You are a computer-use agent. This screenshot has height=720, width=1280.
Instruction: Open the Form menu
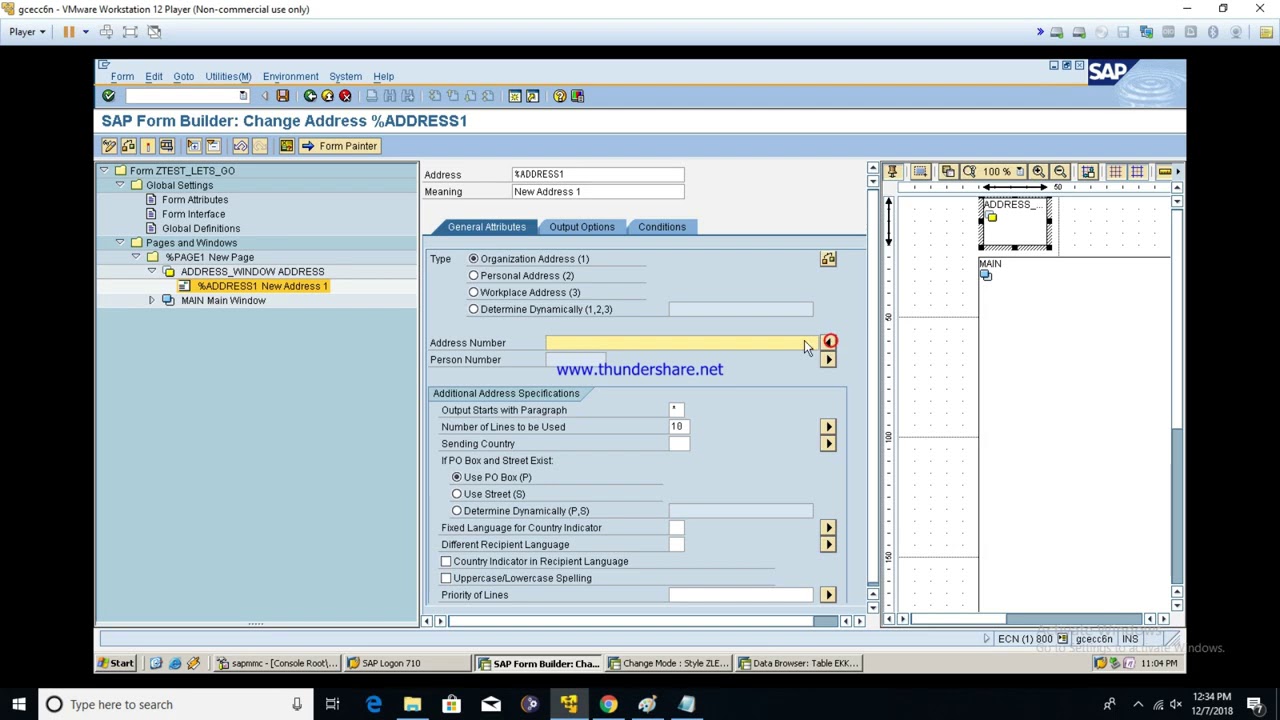[x=122, y=76]
